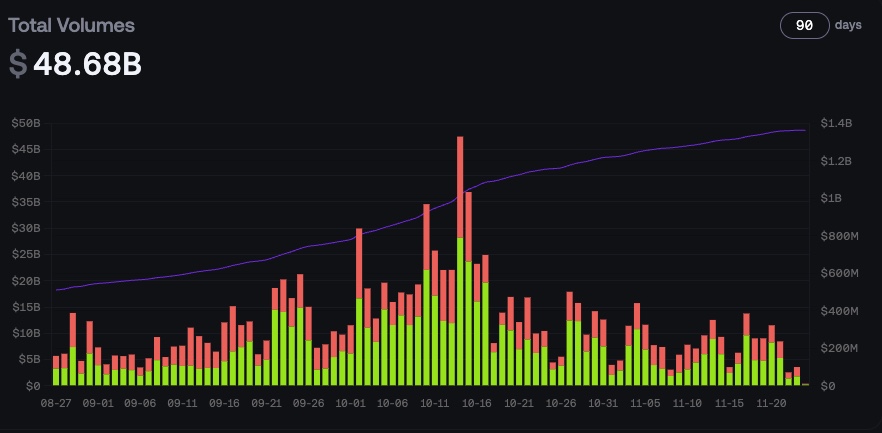Click the 90 days input field
The image size is (882, 433).
[x=804, y=26]
